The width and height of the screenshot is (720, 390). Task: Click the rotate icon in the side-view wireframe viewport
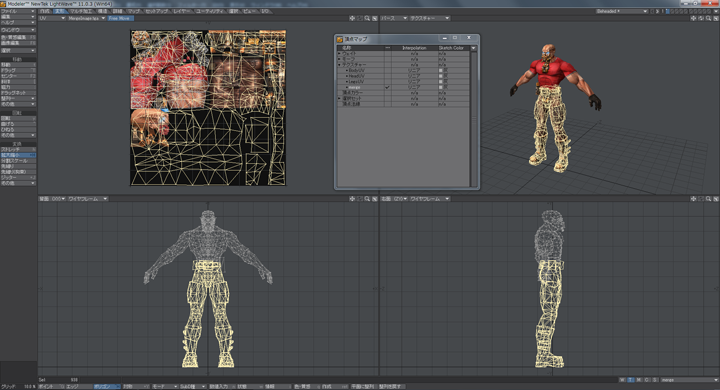[701, 199]
